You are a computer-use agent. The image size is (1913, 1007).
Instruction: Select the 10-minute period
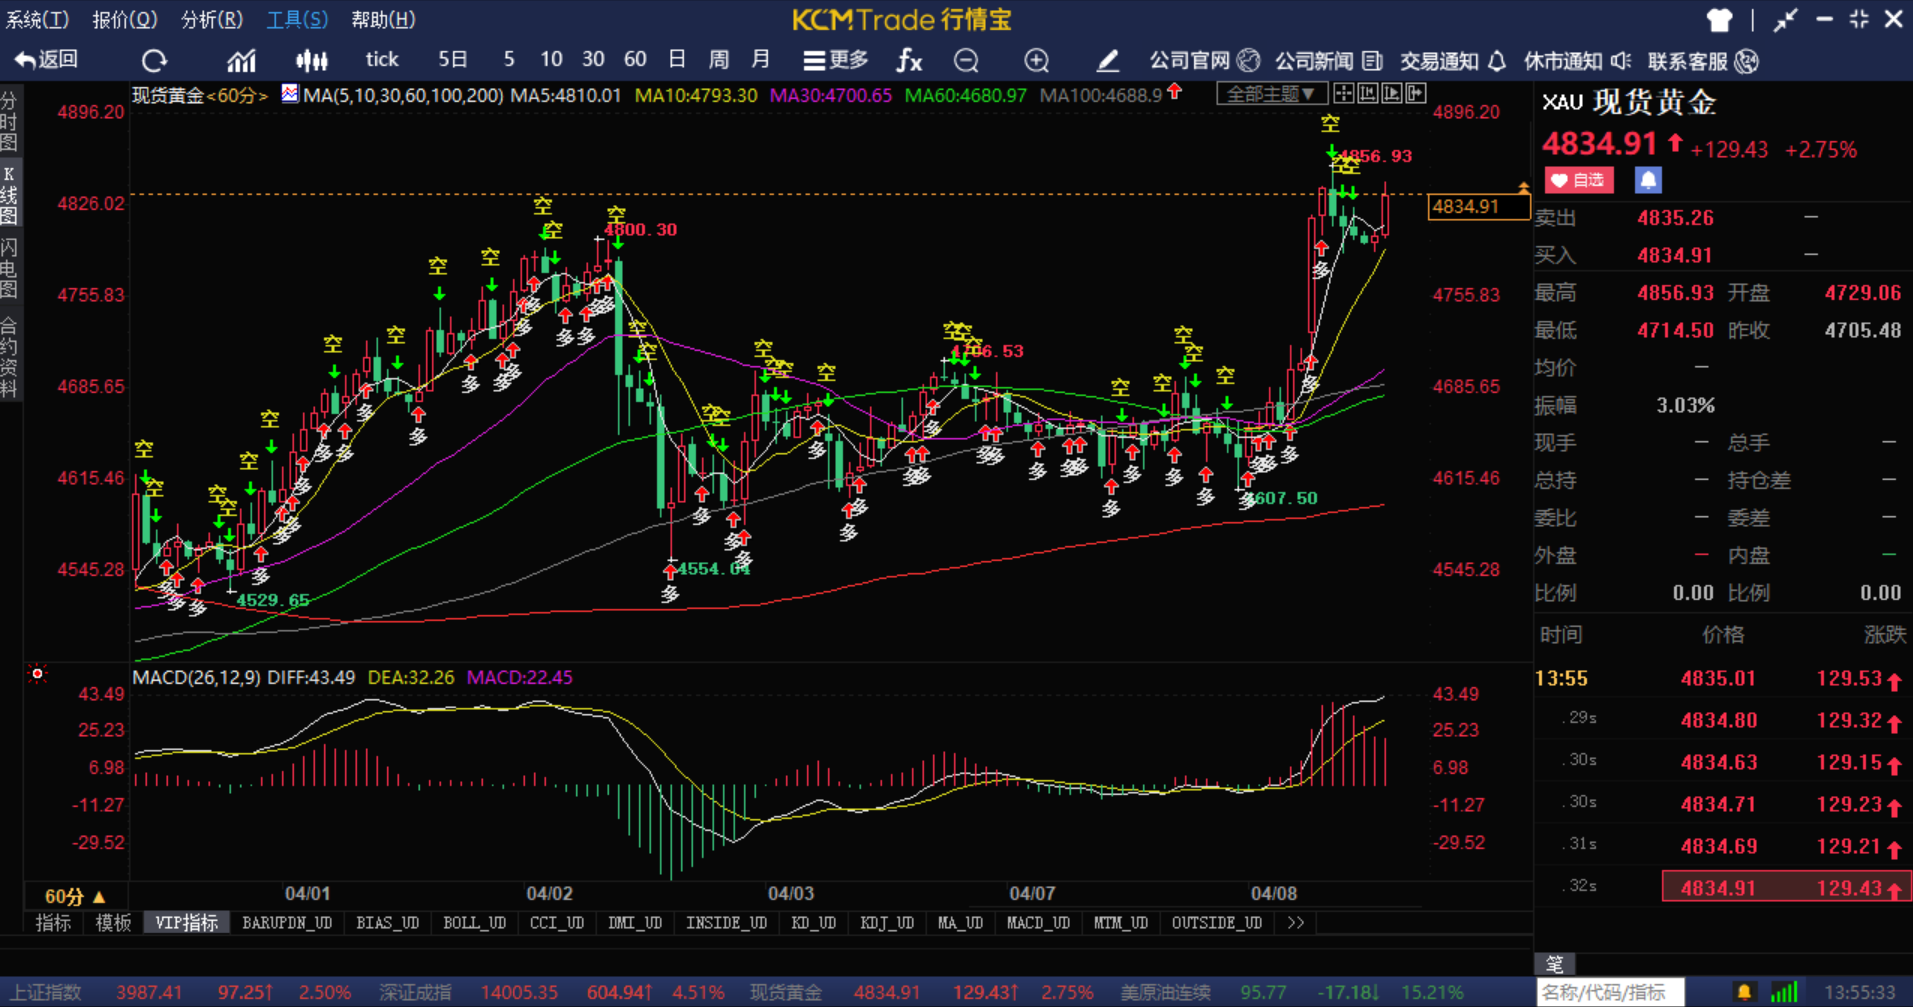point(551,60)
